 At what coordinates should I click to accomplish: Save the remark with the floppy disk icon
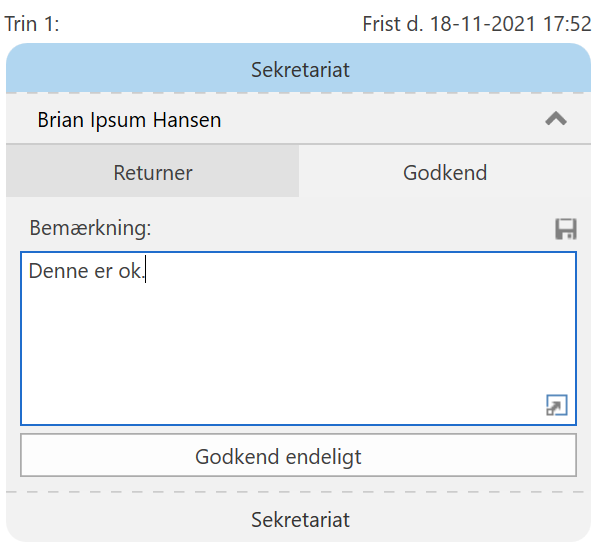coord(566,229)
